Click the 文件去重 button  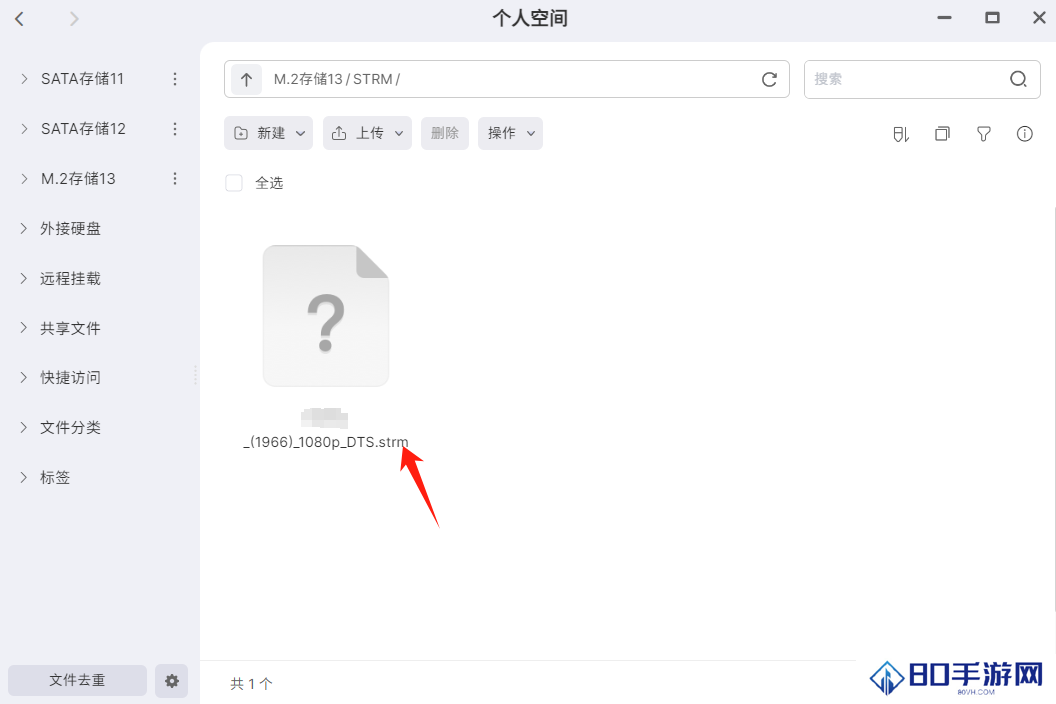coord(77,680)
